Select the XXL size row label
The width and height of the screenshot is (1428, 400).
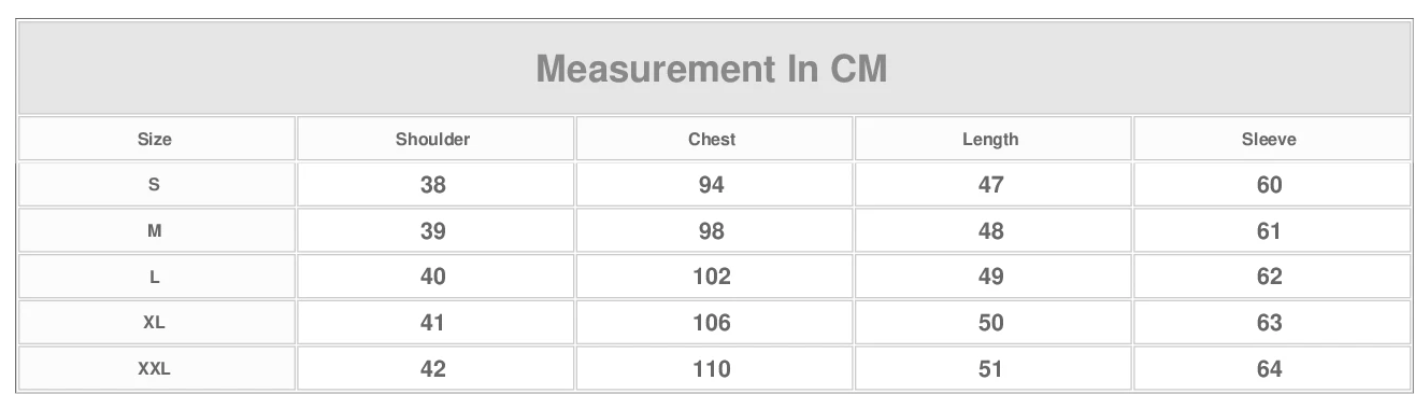[x=154, y=370]
